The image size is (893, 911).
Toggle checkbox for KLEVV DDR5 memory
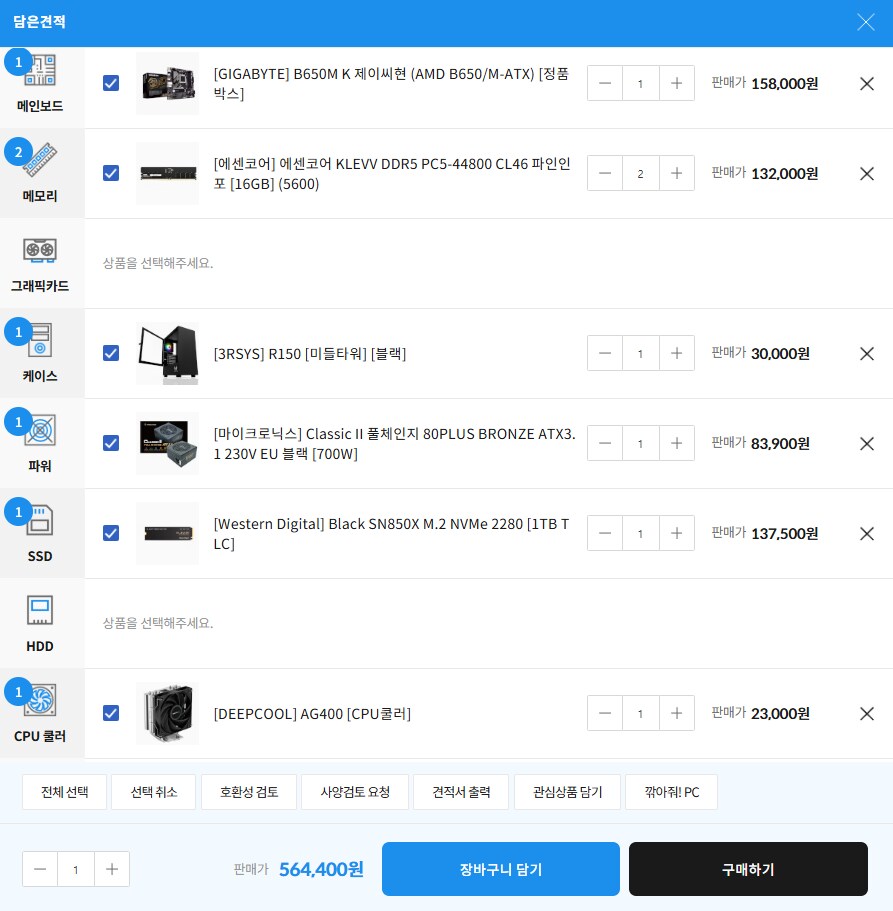111,173
